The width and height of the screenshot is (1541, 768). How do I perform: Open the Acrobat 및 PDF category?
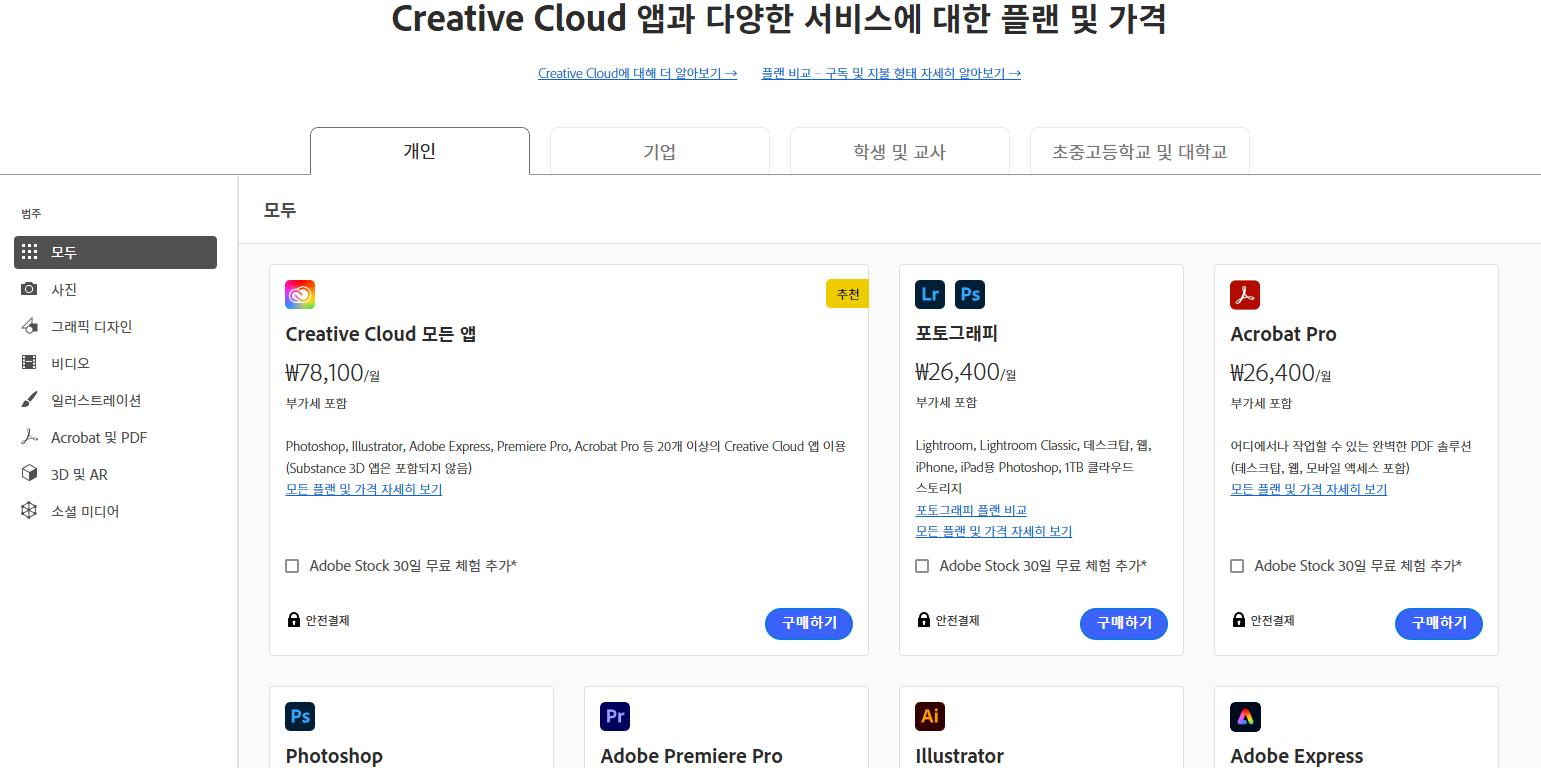point(115,437)
